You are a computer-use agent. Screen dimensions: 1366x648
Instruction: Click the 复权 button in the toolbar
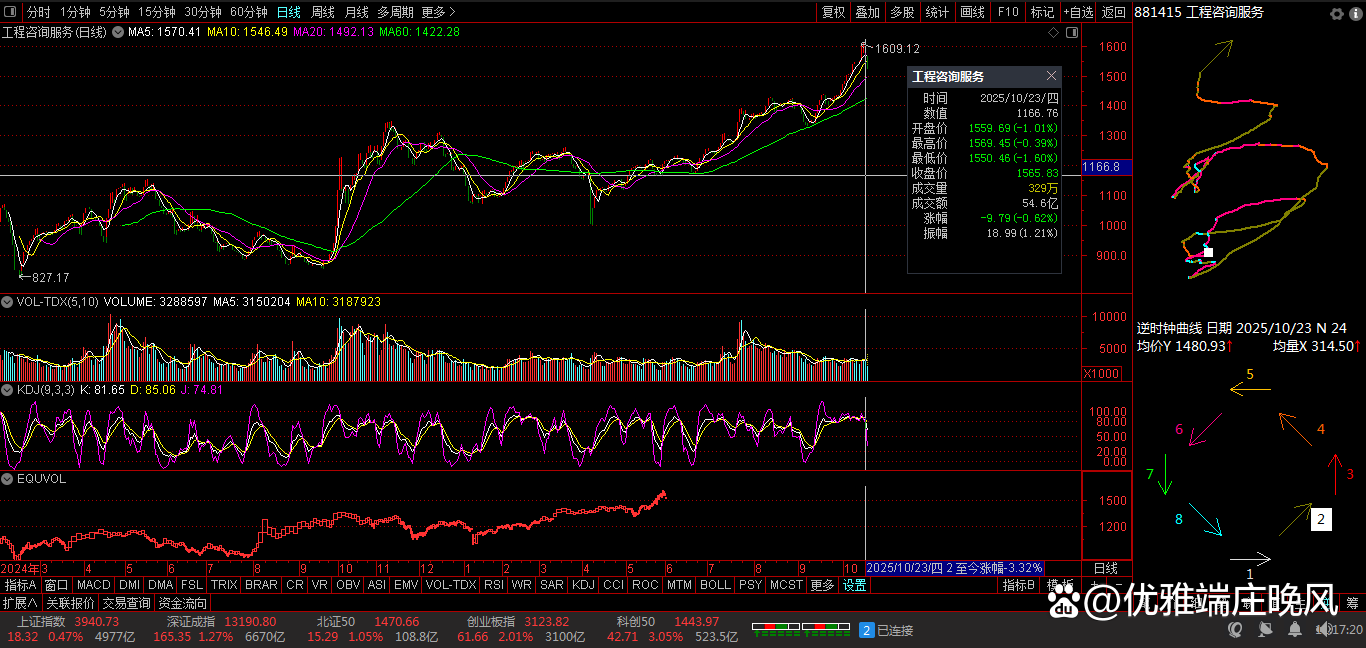tap(833, 12)
